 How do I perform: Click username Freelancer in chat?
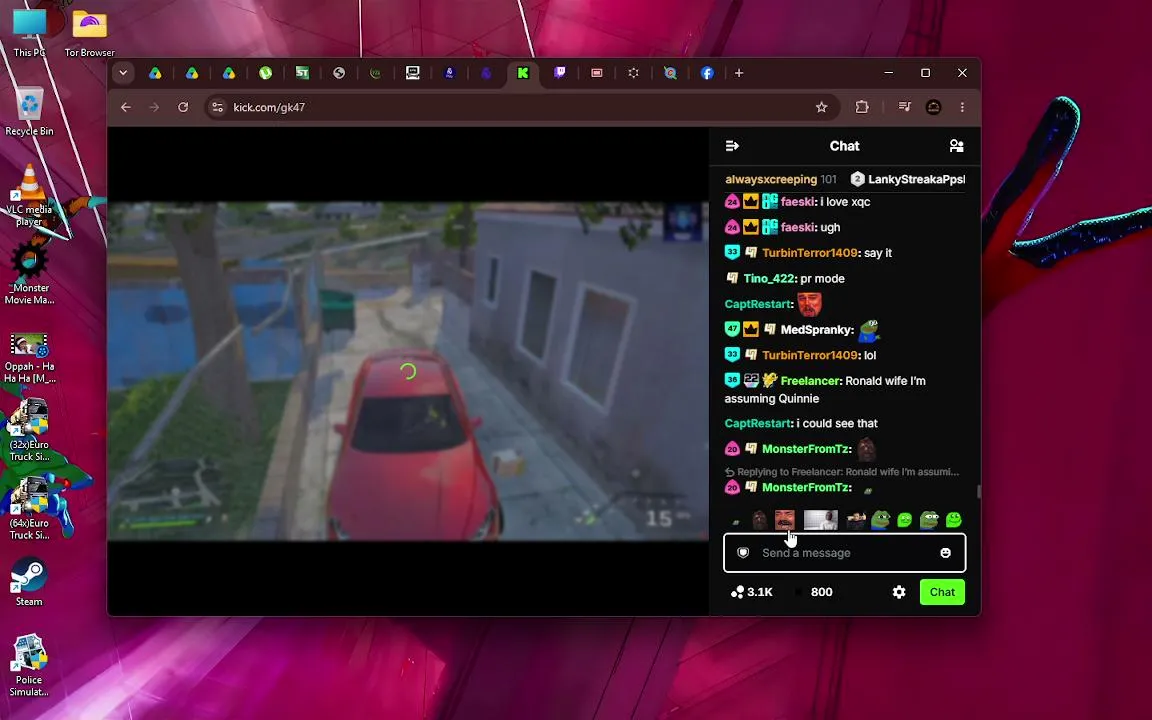click(810, 381)
